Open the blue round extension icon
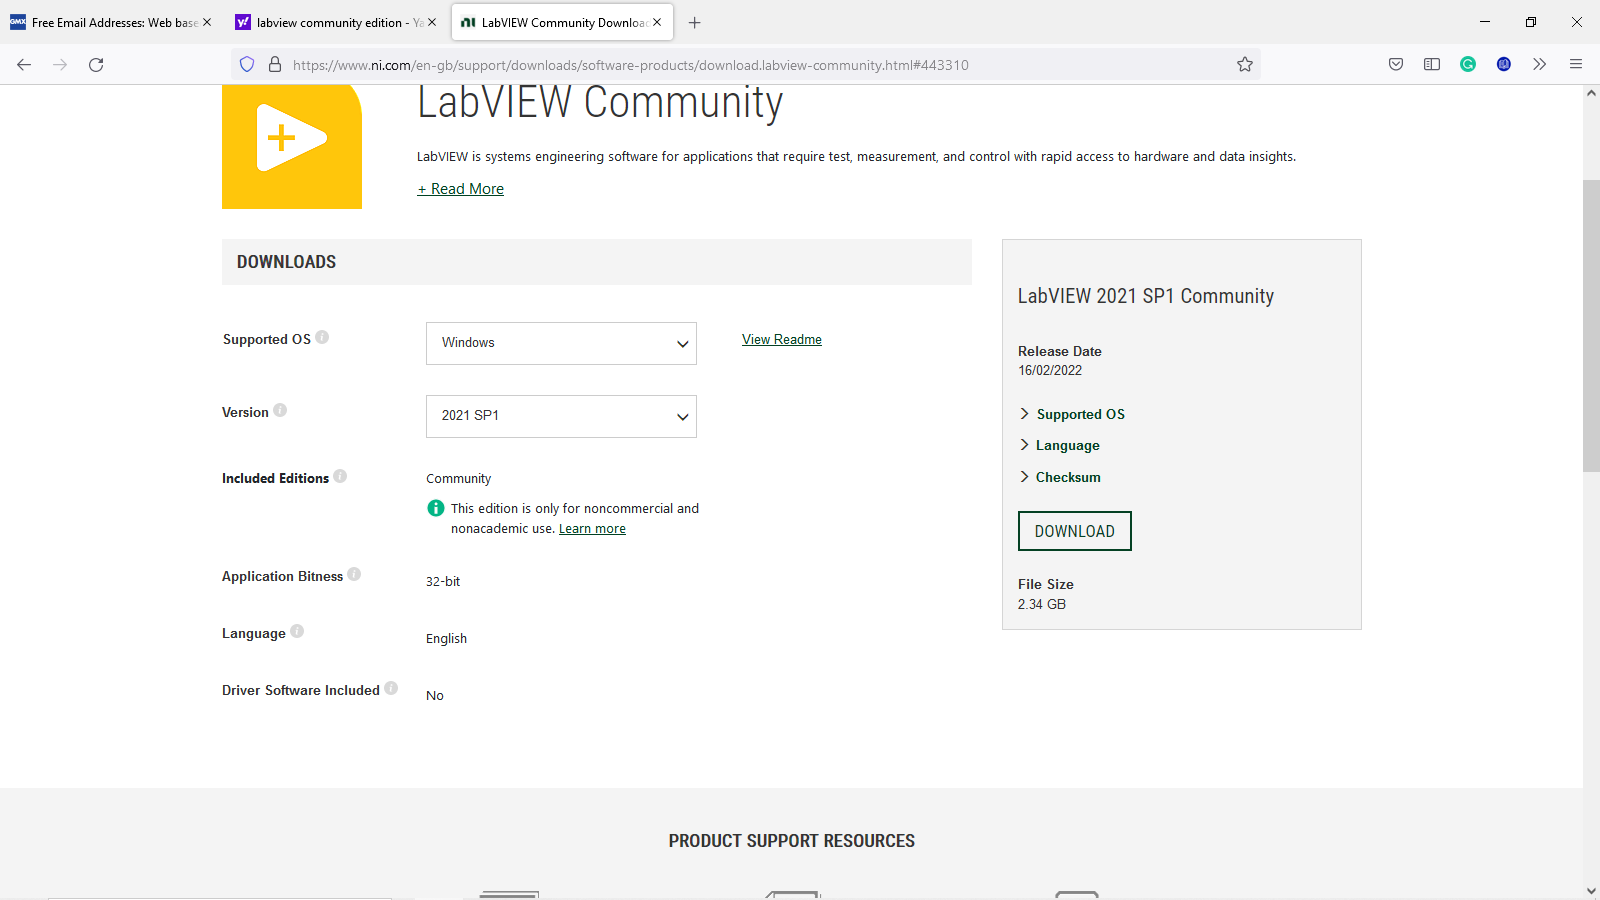 [x=1504, y=64]
